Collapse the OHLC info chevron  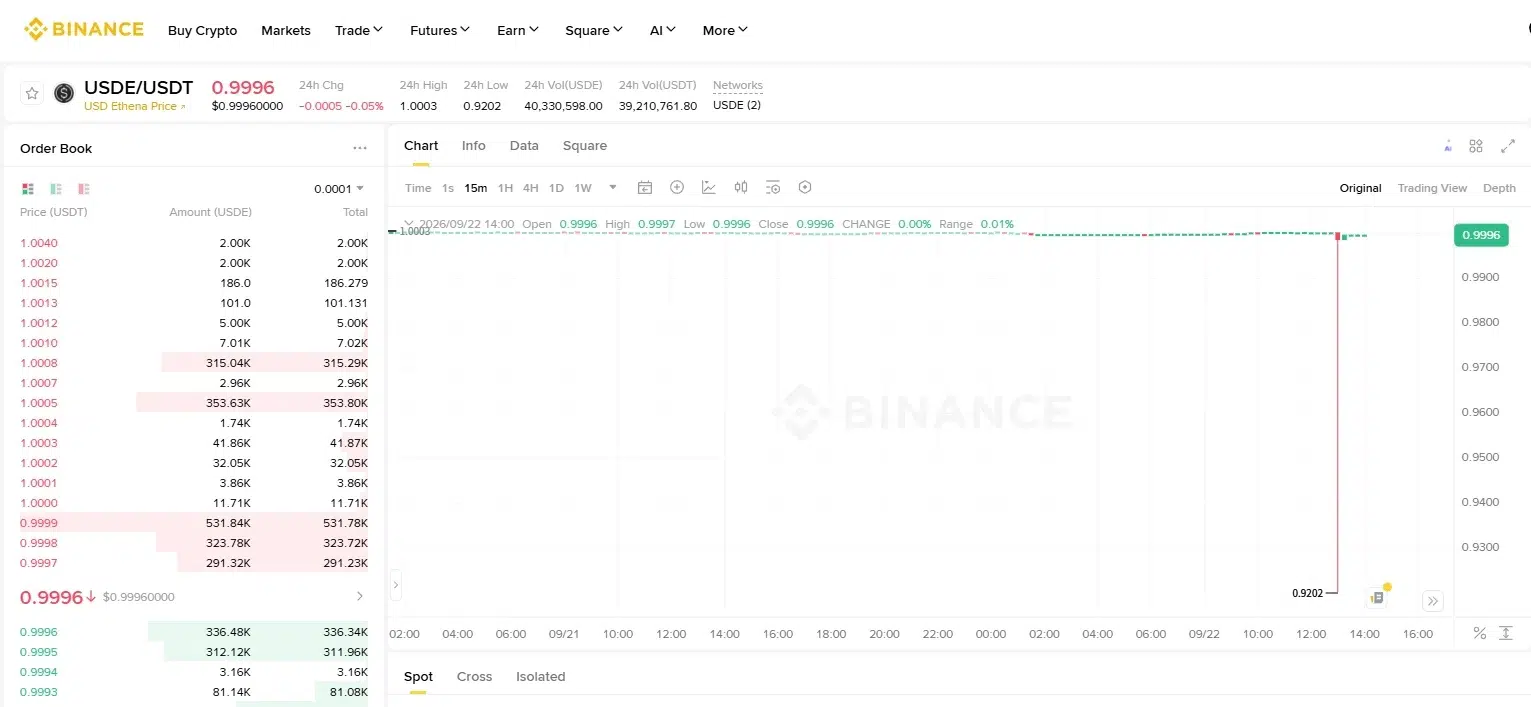408,224
